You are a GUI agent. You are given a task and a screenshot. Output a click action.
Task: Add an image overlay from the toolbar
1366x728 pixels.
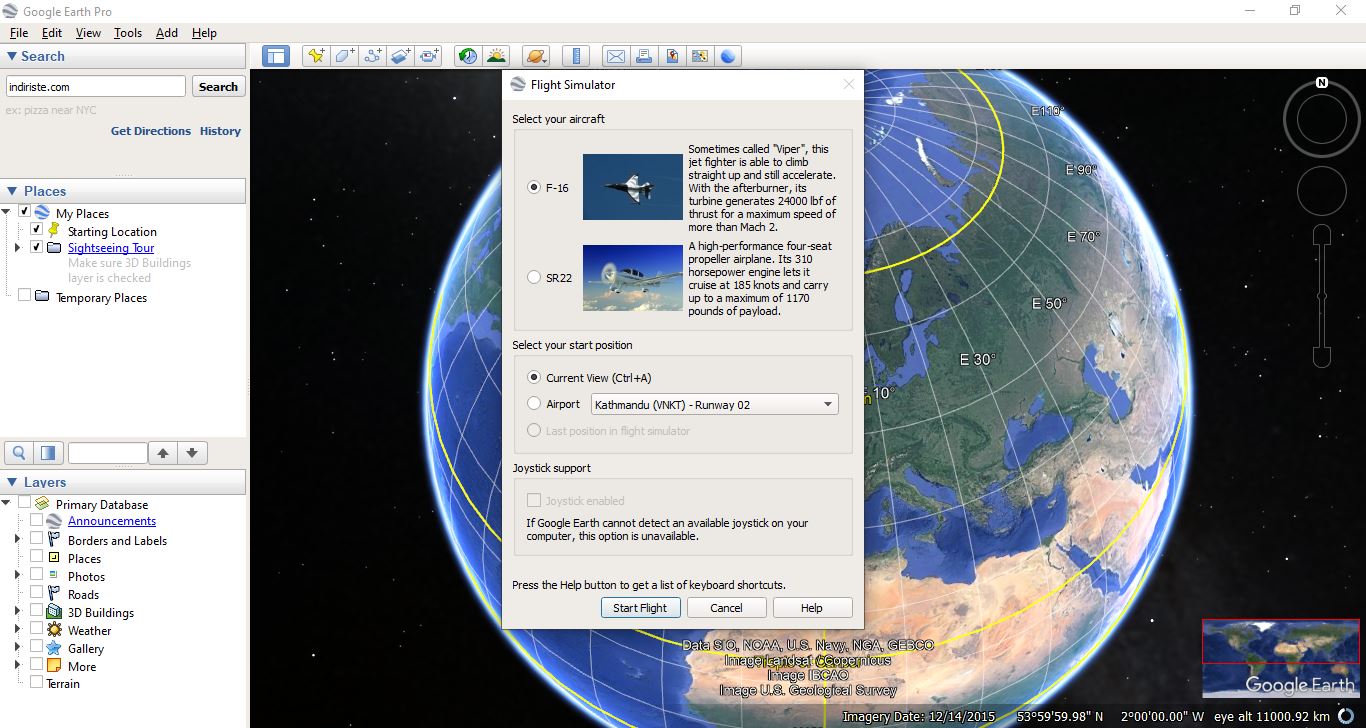coord(401,56)
